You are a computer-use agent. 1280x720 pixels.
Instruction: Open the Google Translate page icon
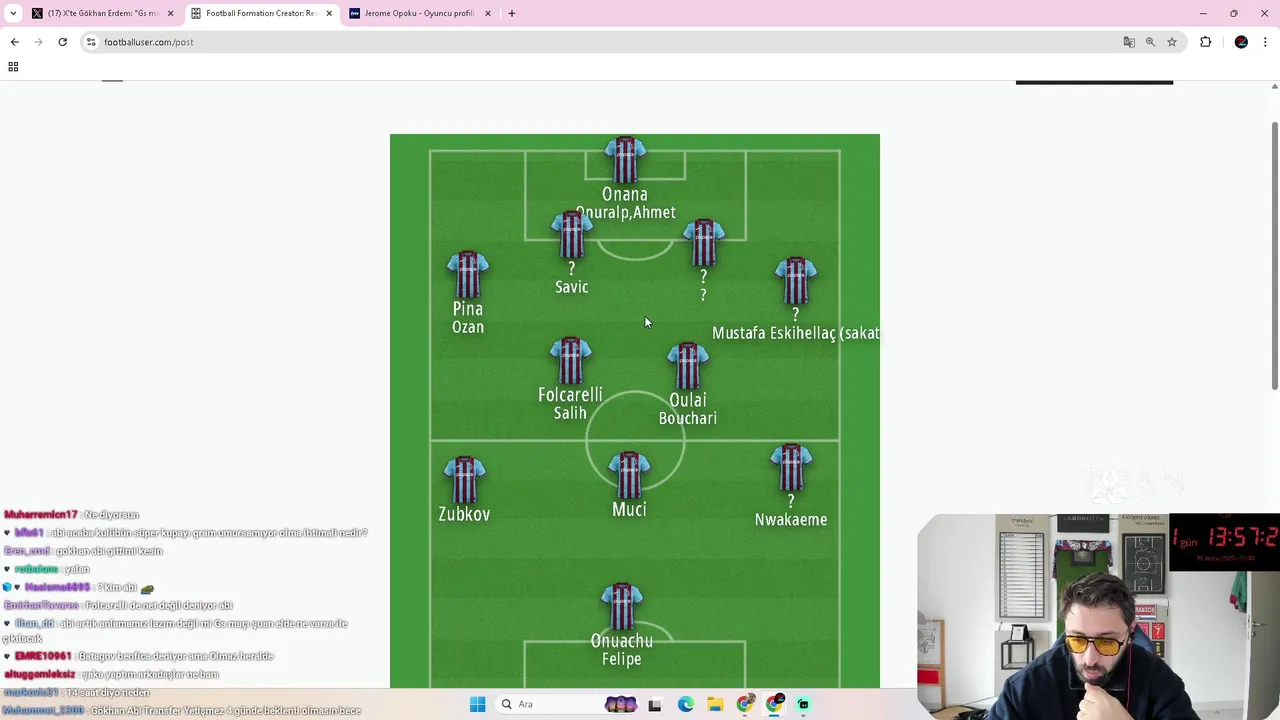pos(1129,42)
